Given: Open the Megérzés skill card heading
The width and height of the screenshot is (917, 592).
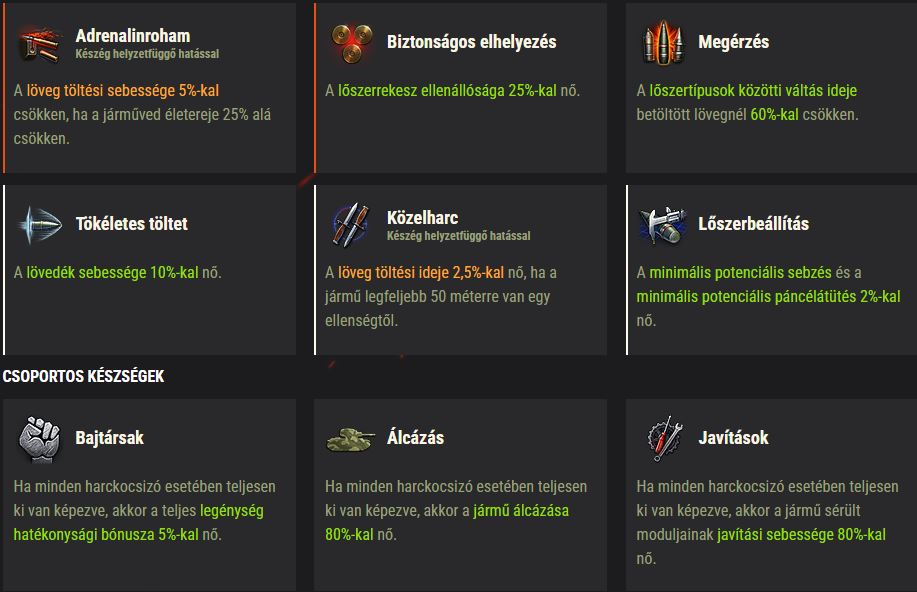Looking at the screenshot, I should pyautogui.click(x=733, y=42).
